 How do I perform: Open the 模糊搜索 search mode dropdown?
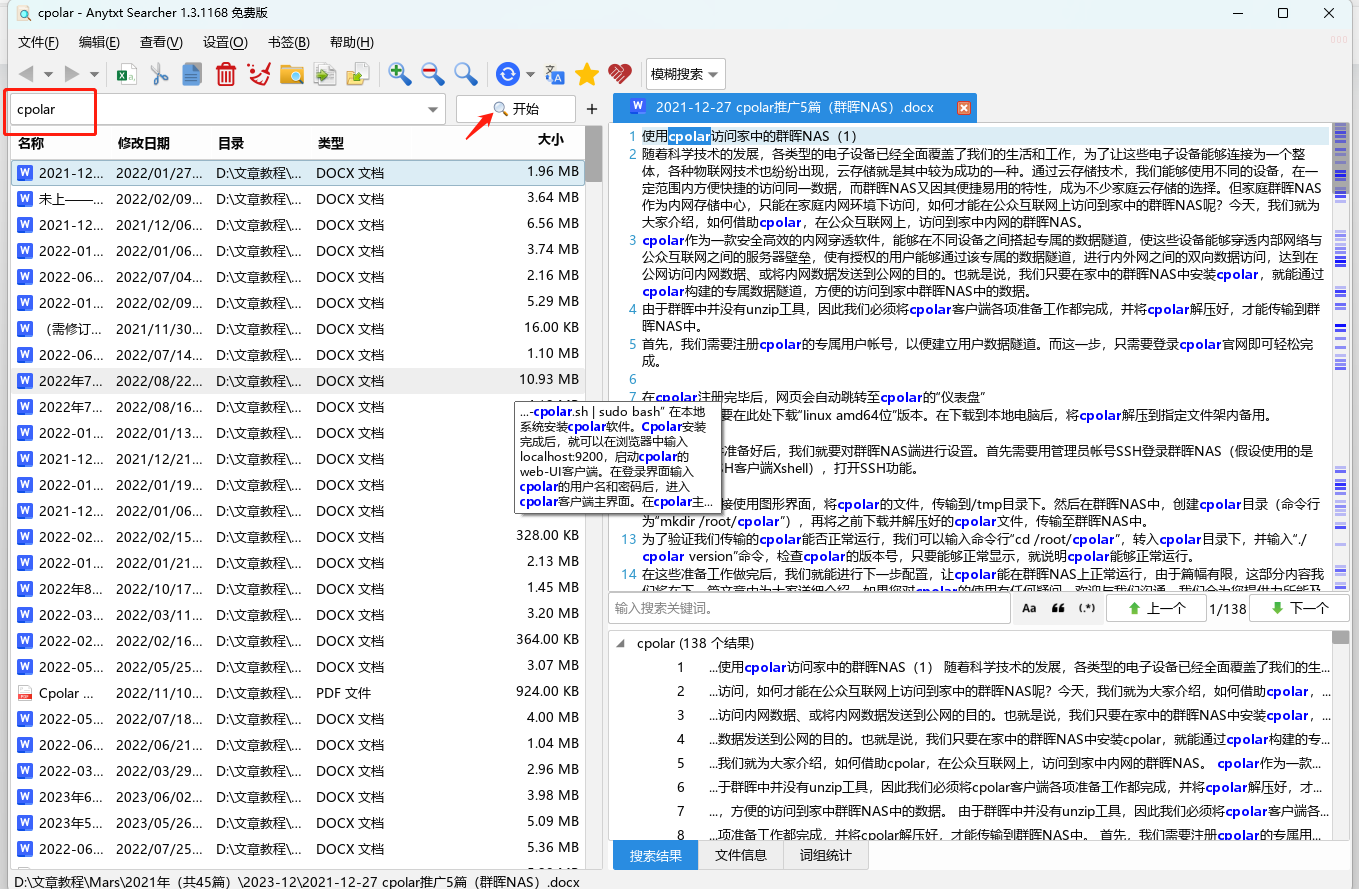[x=685, y=73]
